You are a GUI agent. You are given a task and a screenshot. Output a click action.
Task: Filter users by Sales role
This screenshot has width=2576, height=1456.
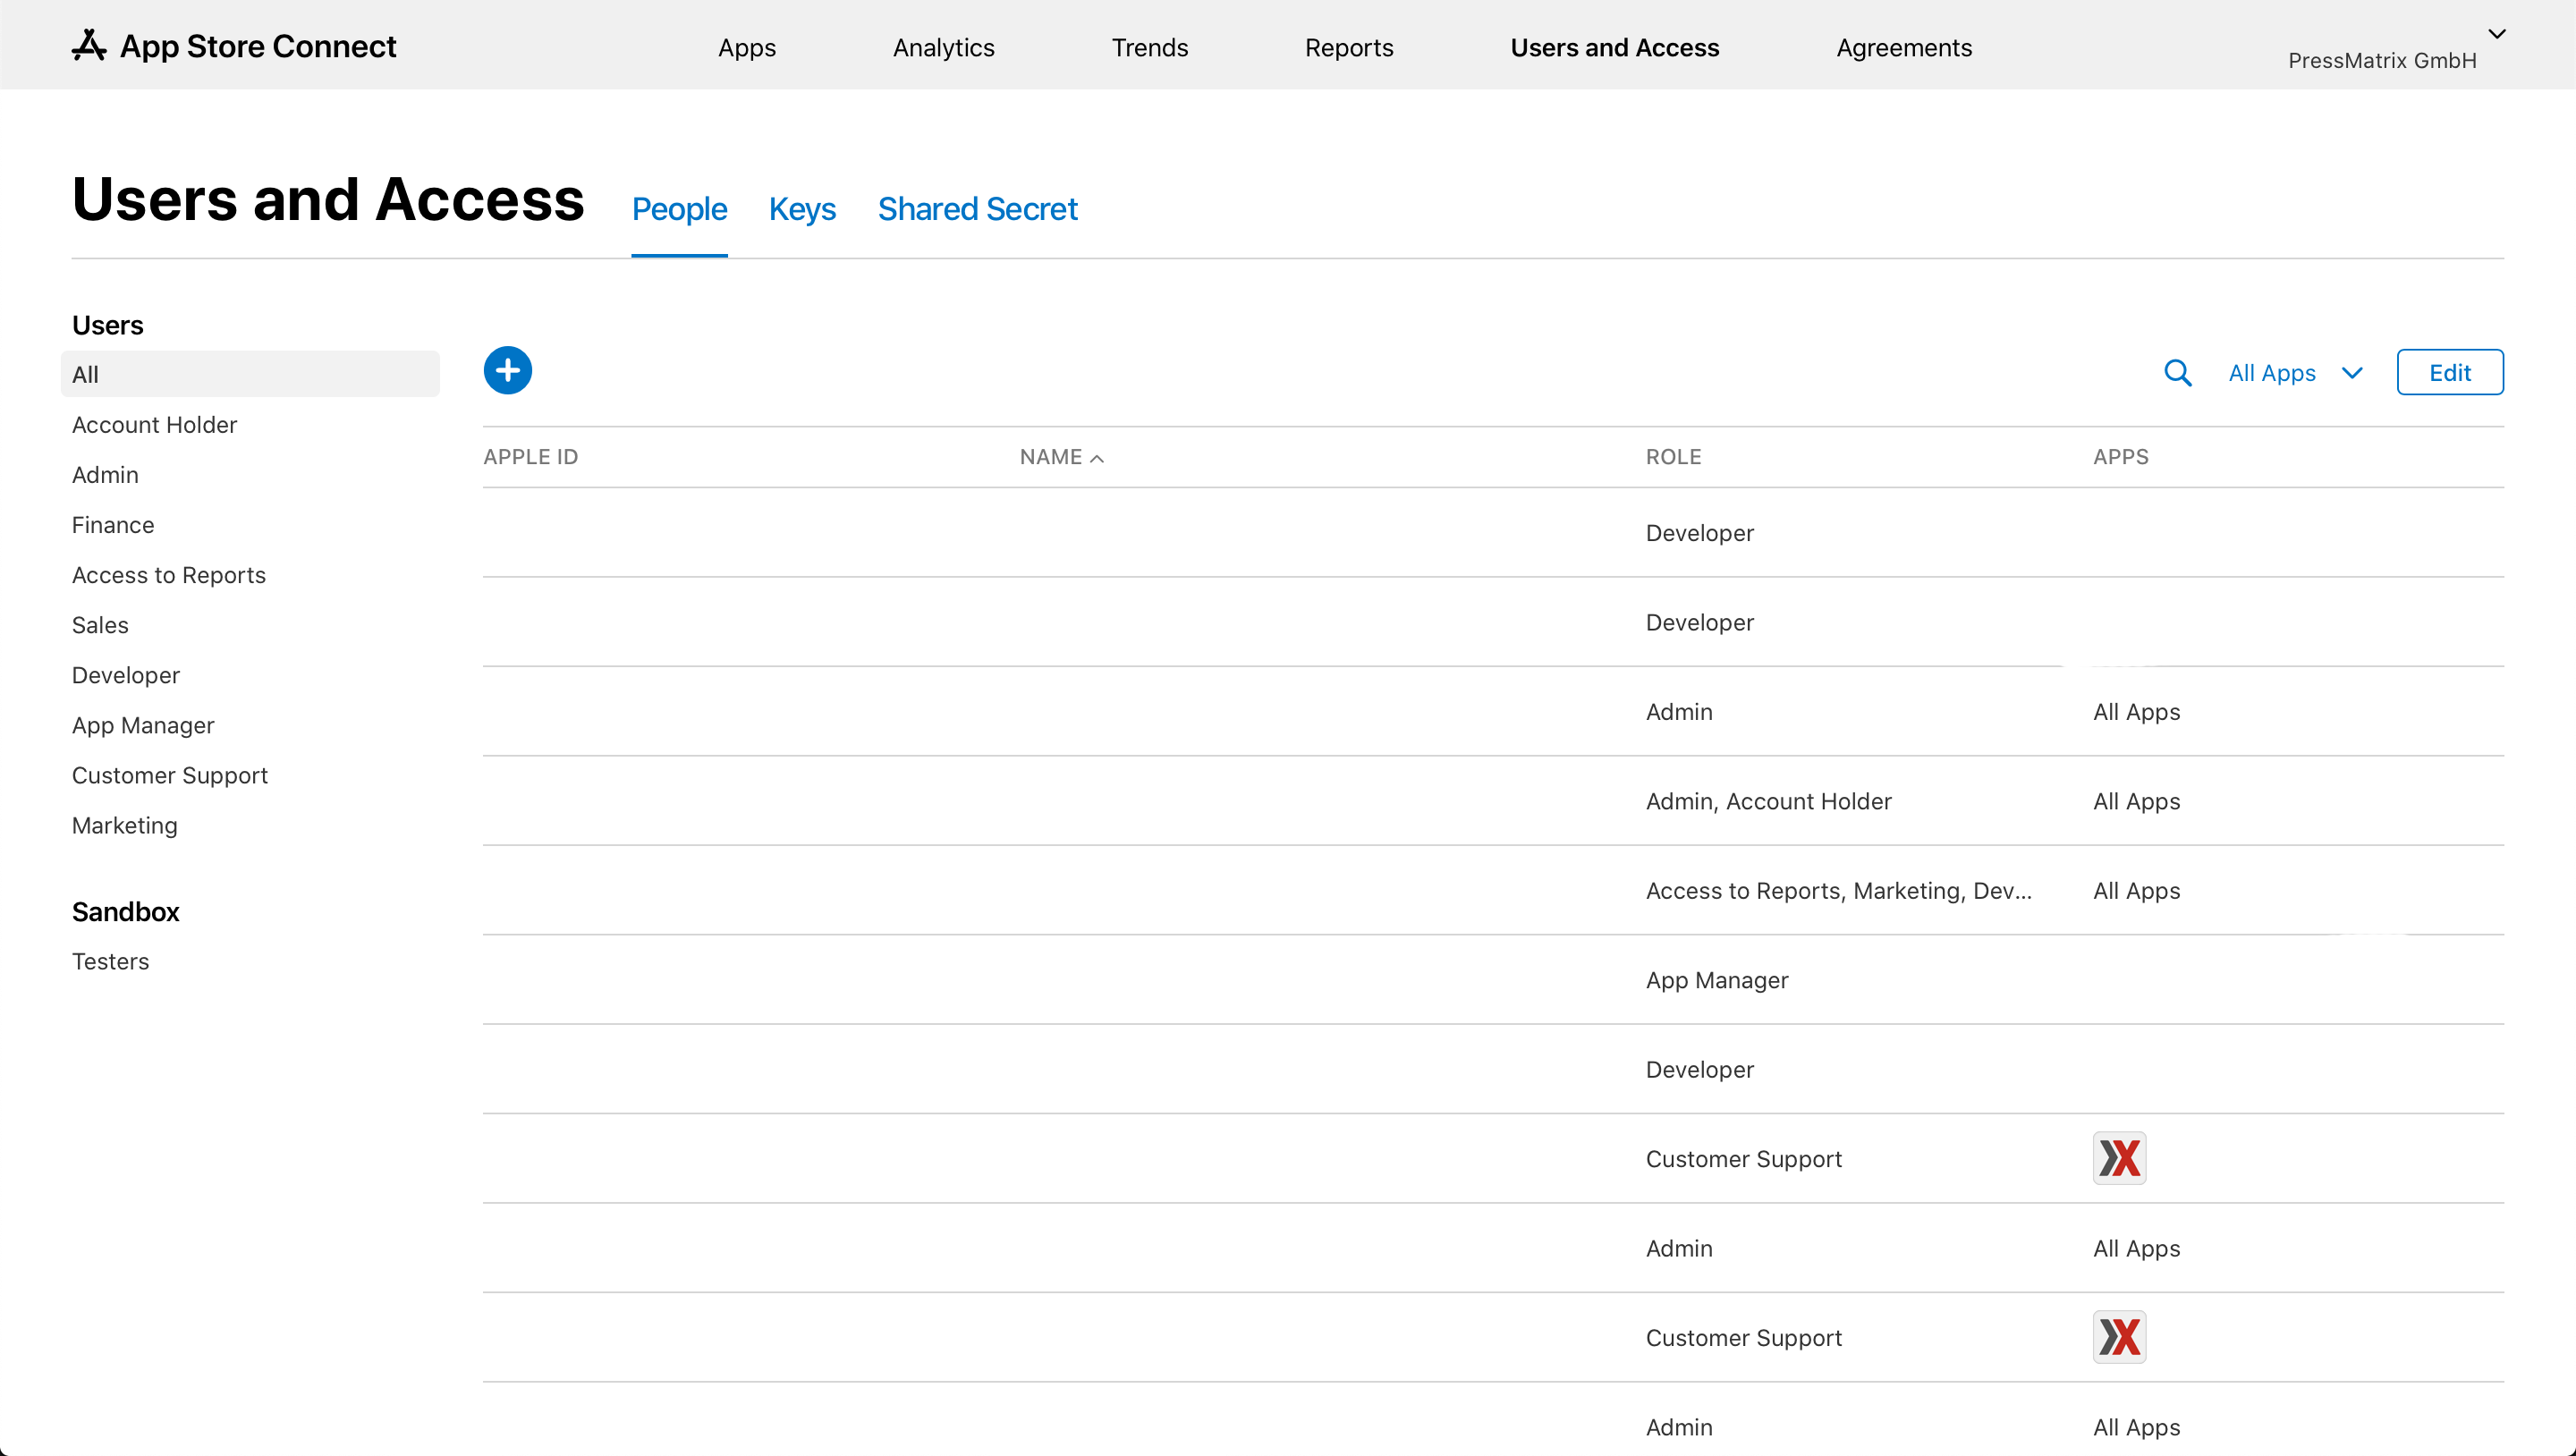100,625
